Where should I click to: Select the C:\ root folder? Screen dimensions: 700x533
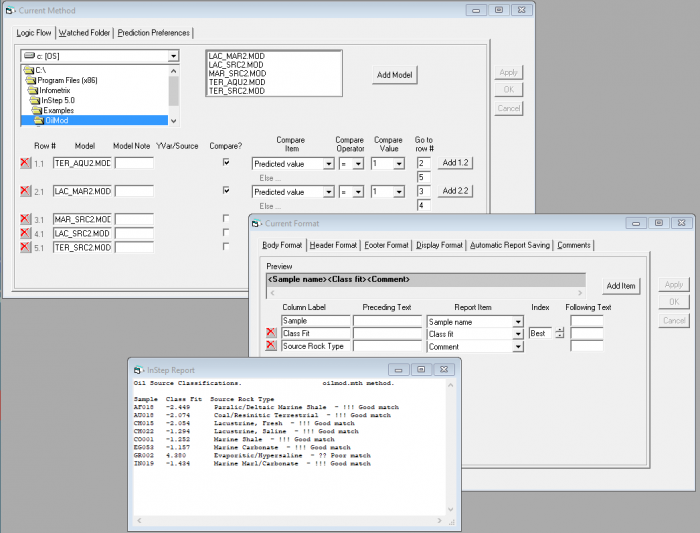click(35, 70)
